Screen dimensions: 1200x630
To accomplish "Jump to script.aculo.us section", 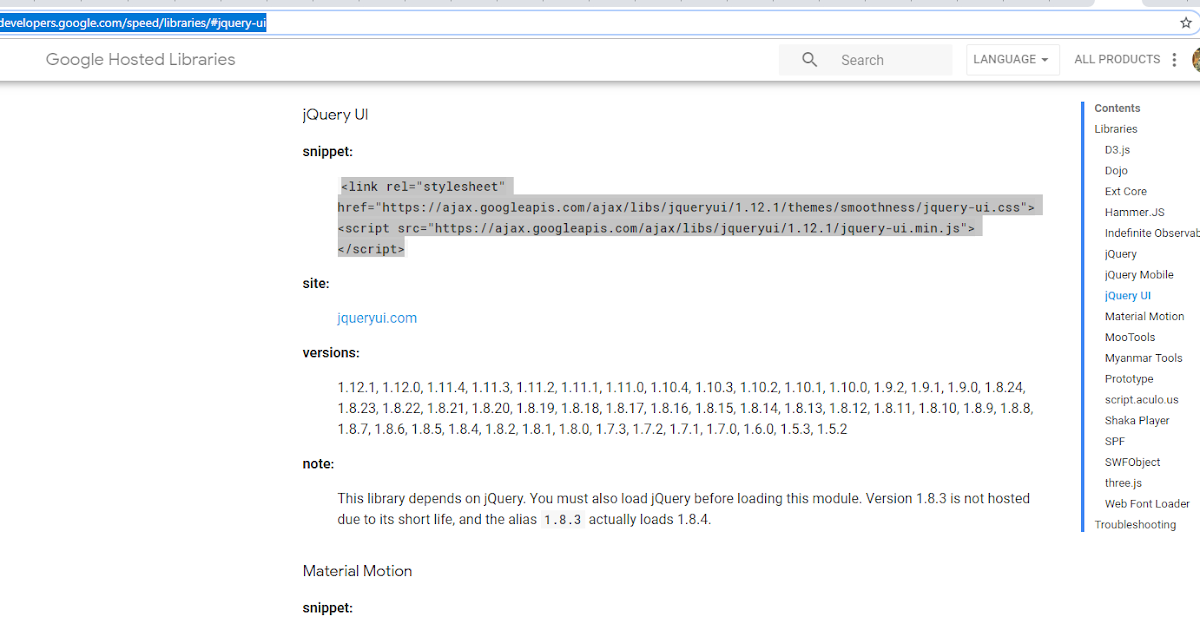I will [1141, 400].
